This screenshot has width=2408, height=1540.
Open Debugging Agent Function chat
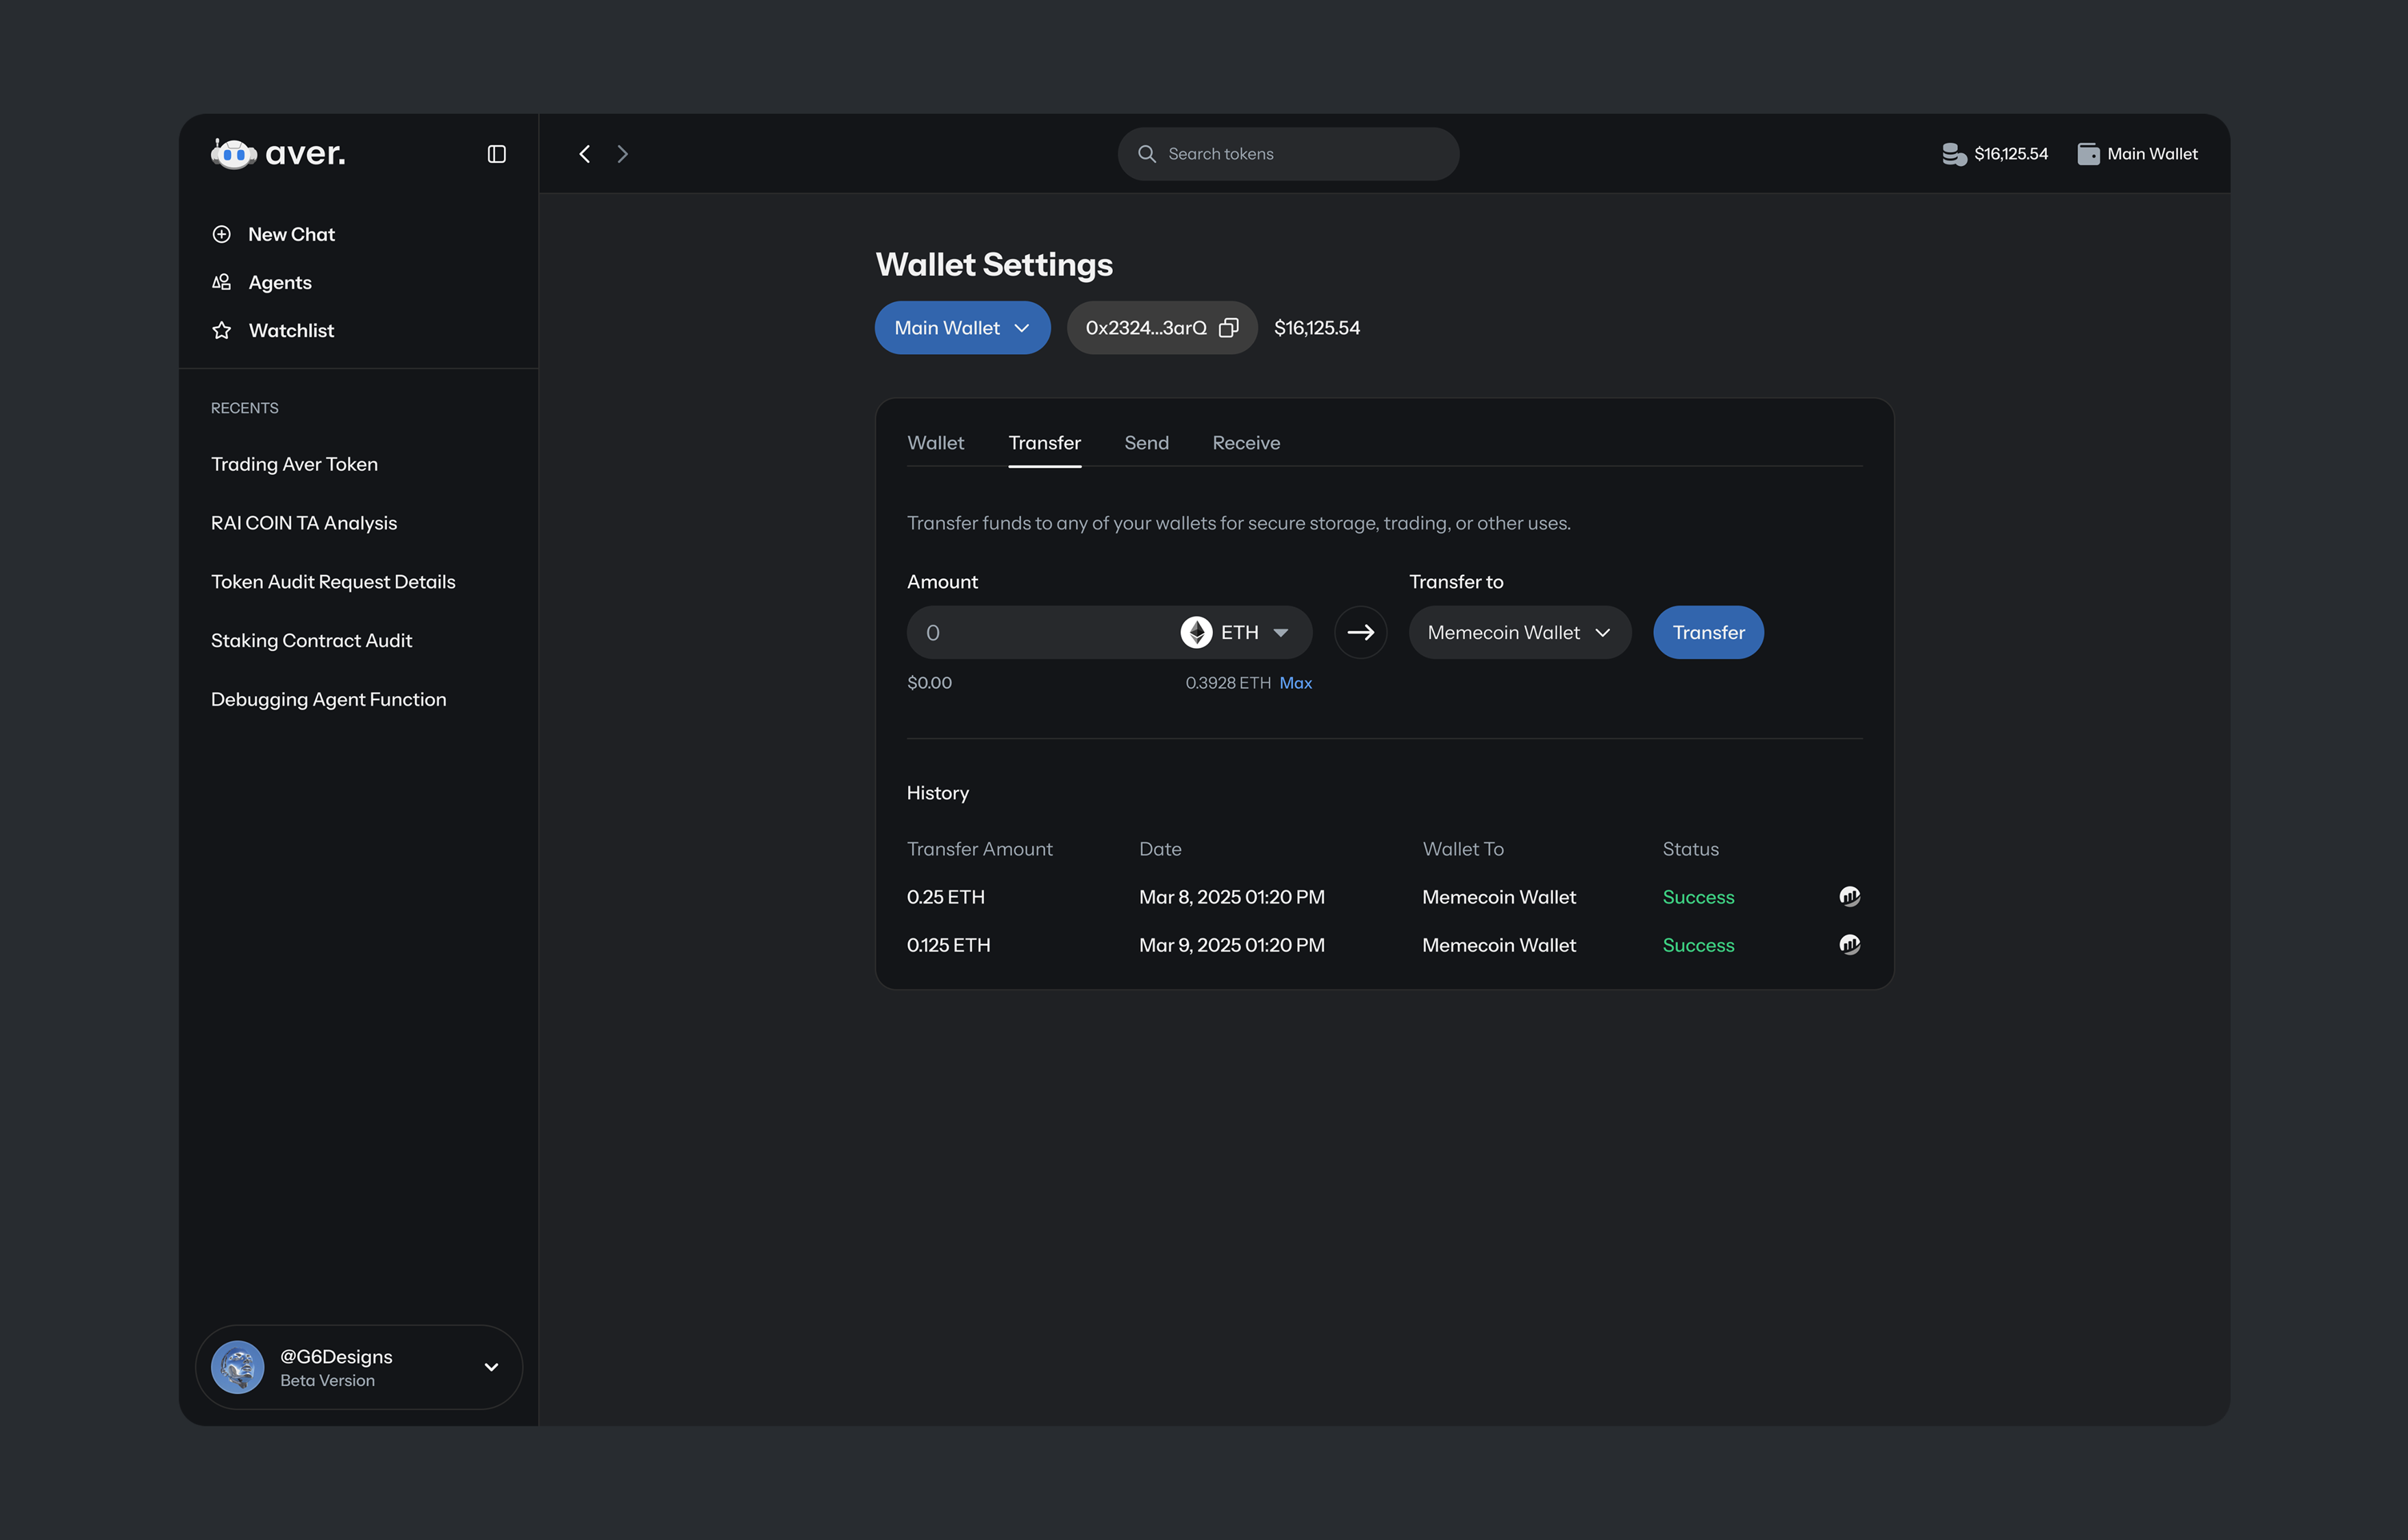[328, 699]
